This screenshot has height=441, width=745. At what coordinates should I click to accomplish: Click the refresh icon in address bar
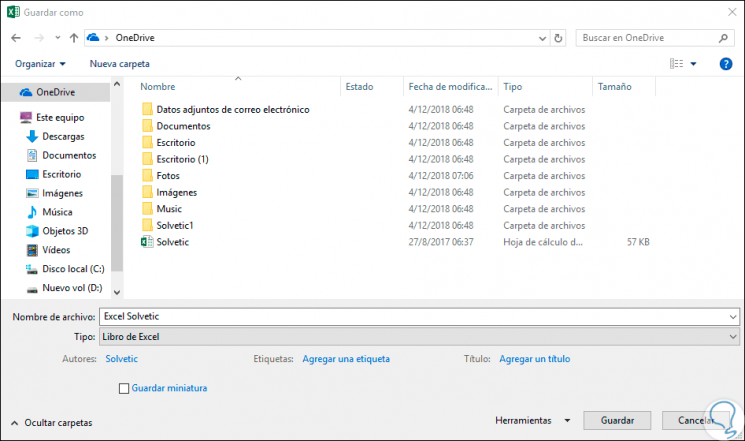(558, 38)
